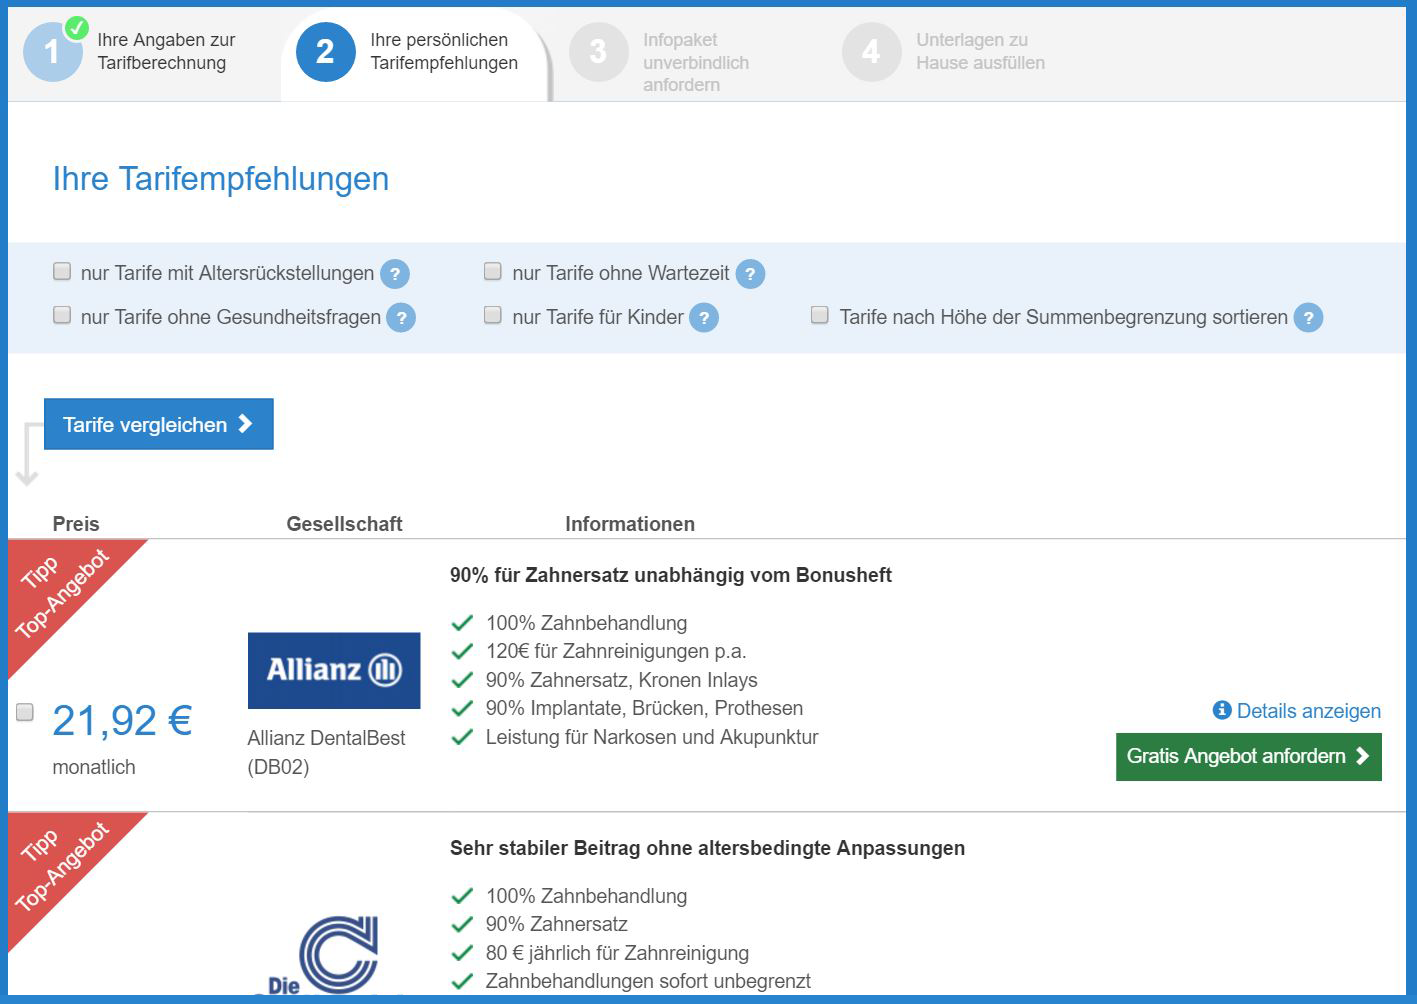Open help icon for Tarife für Kinder
The height and width of the screenshot is (1004, 1417).
704,318
